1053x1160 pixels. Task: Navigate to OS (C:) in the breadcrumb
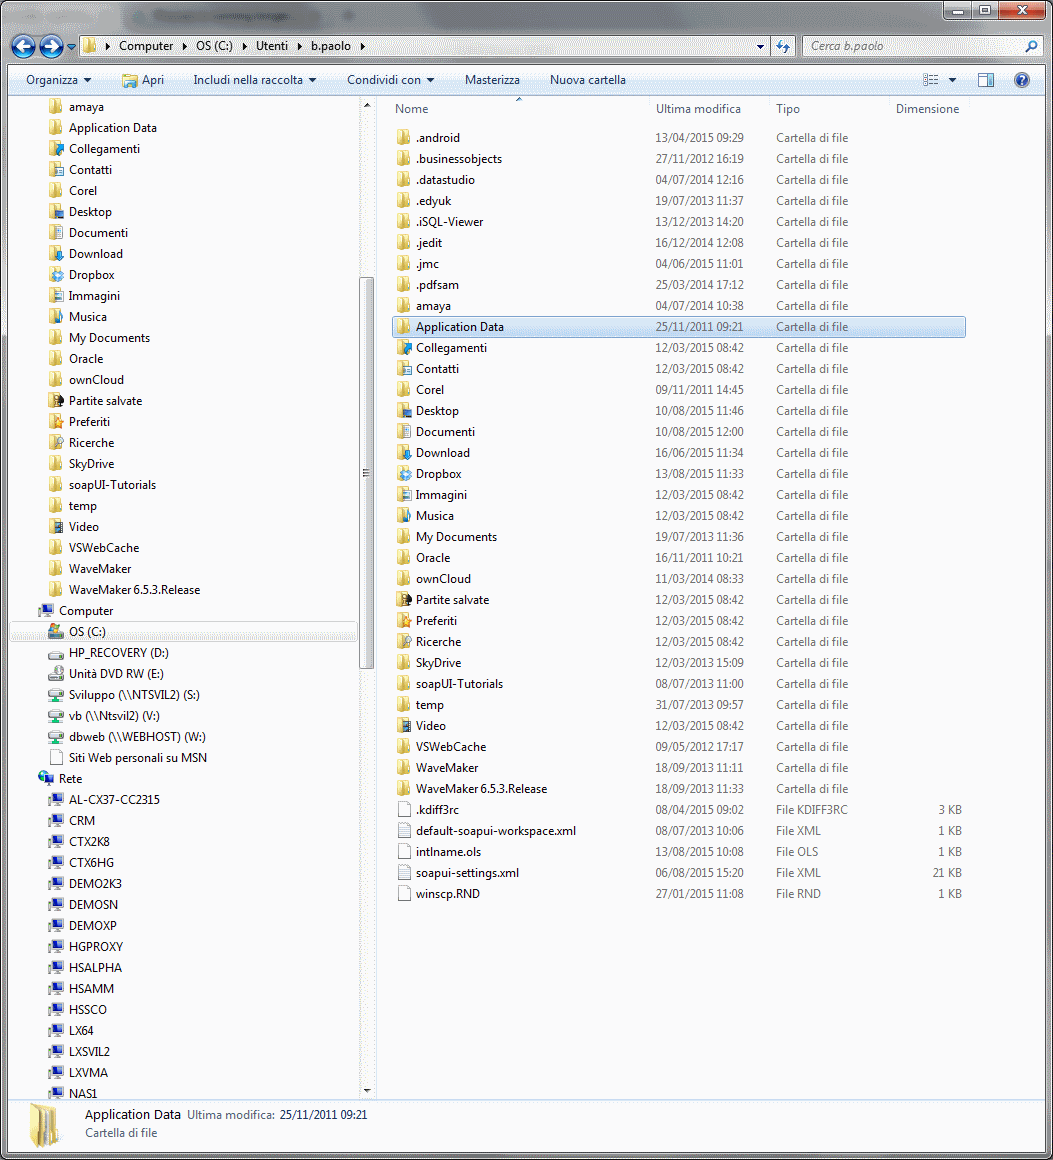(x=214, y=46)
